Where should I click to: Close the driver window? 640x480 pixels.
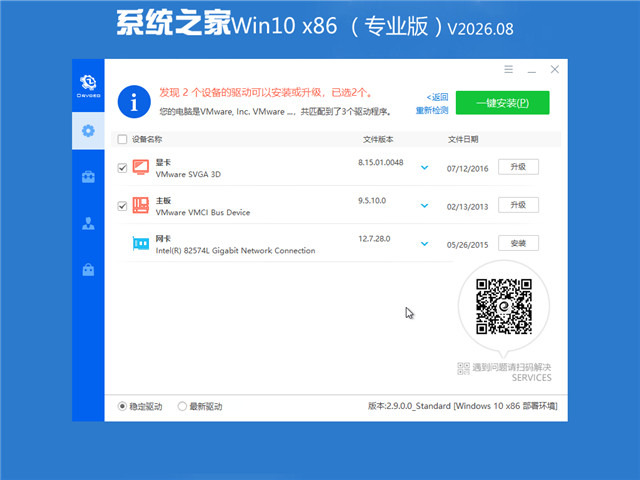point(555,69)
